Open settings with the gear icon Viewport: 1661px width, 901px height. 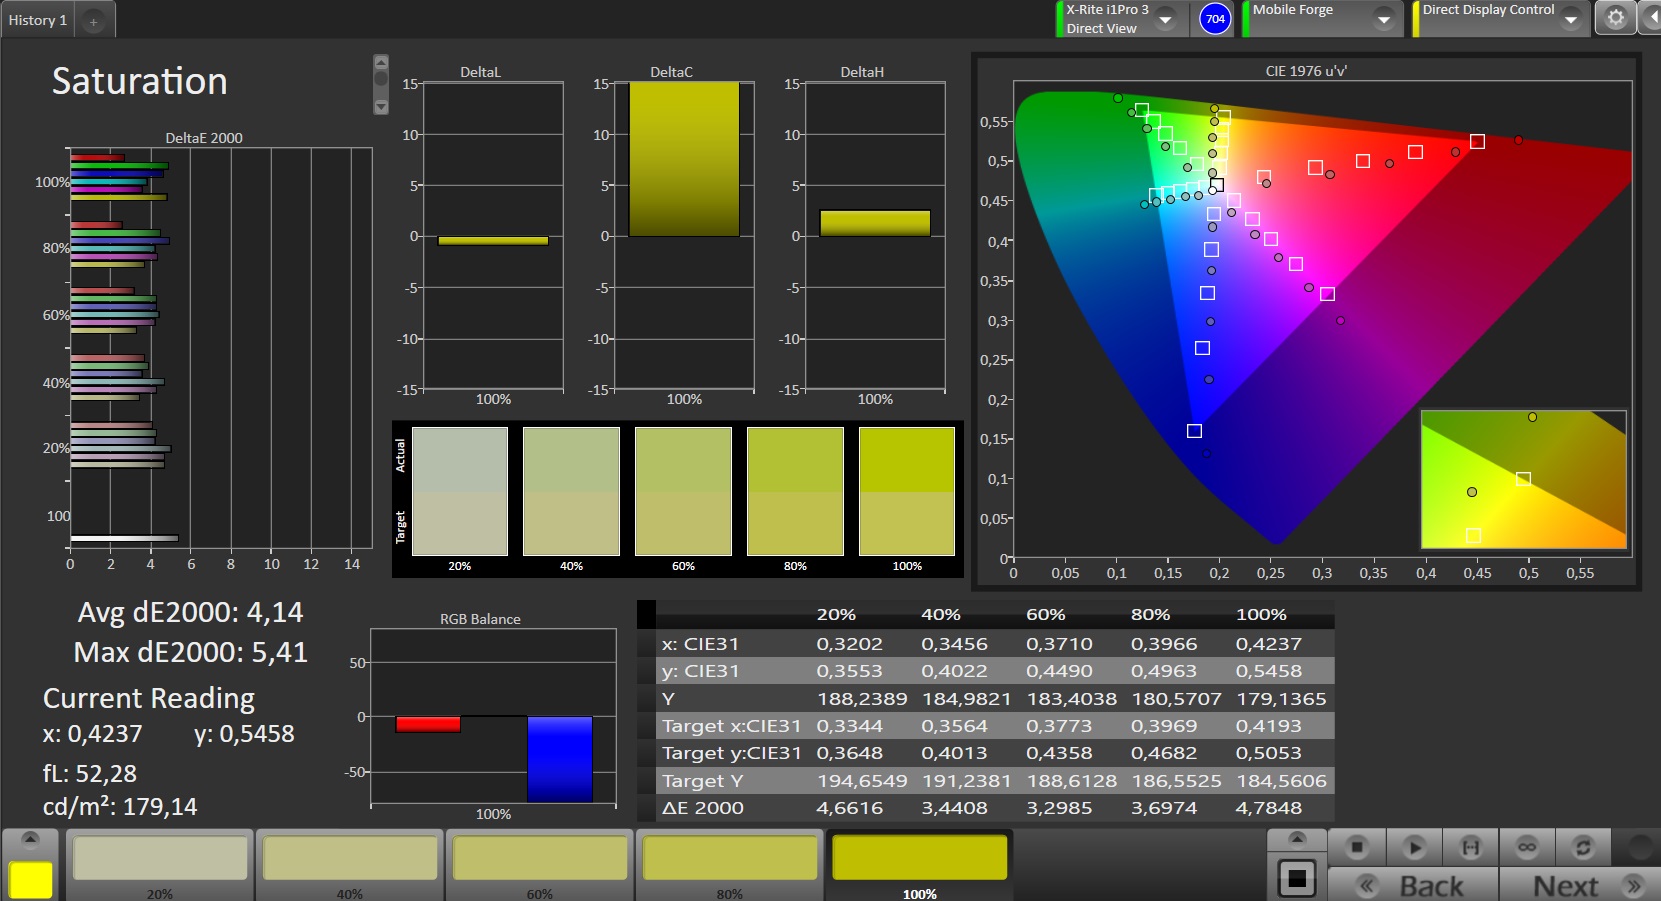click(x=1615, y=18)
